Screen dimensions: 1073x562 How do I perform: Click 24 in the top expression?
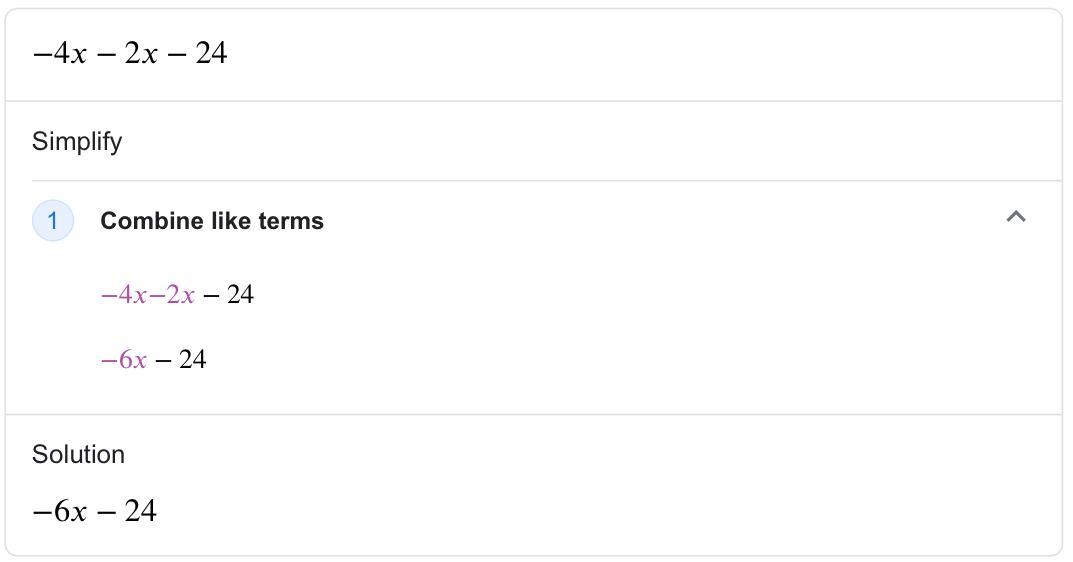point(211,54)
